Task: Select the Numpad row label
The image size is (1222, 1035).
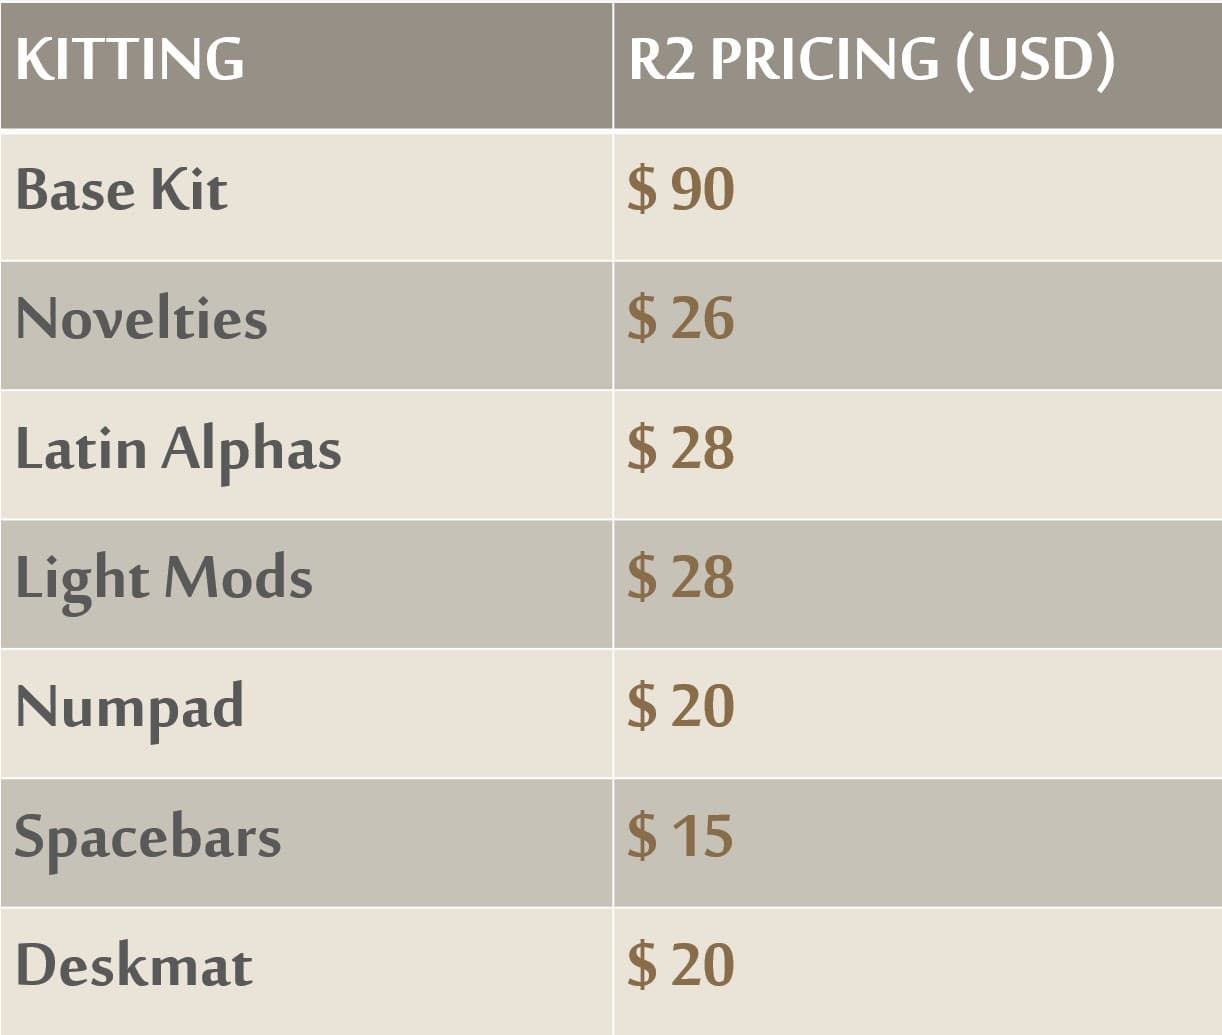Action: tap(130, 708)
